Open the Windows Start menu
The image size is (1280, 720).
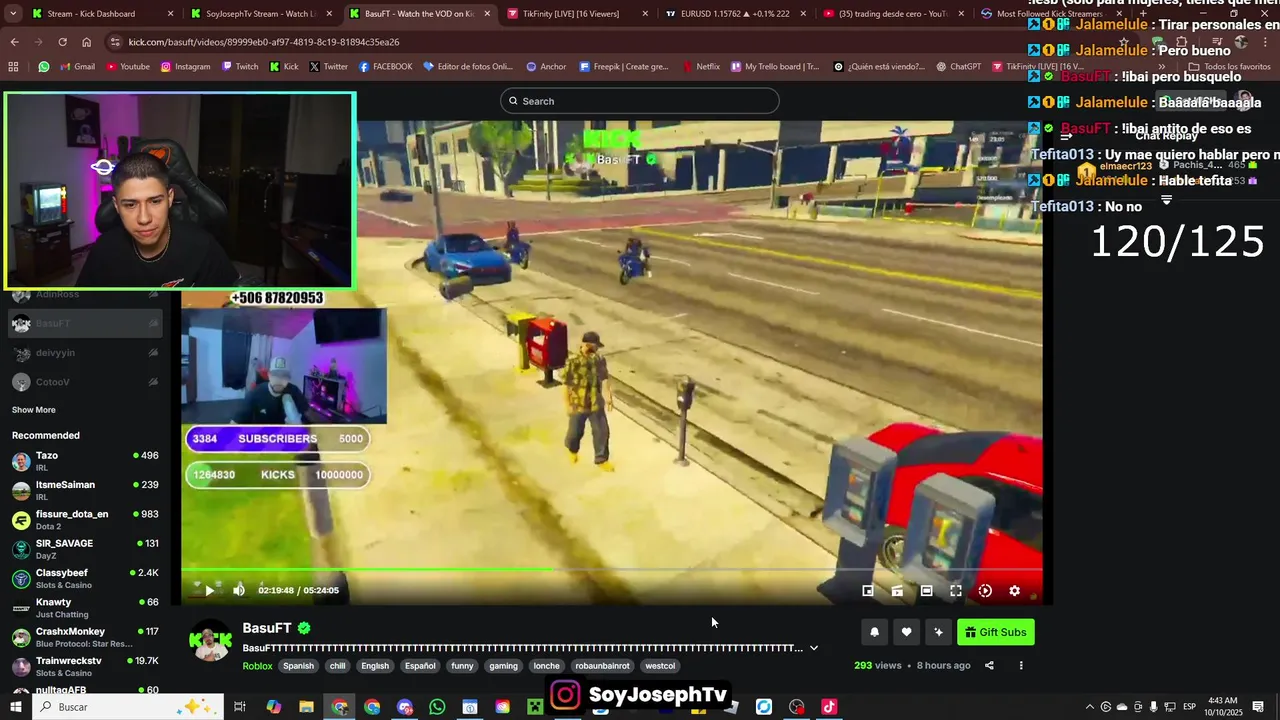click(x=16, y=707)
